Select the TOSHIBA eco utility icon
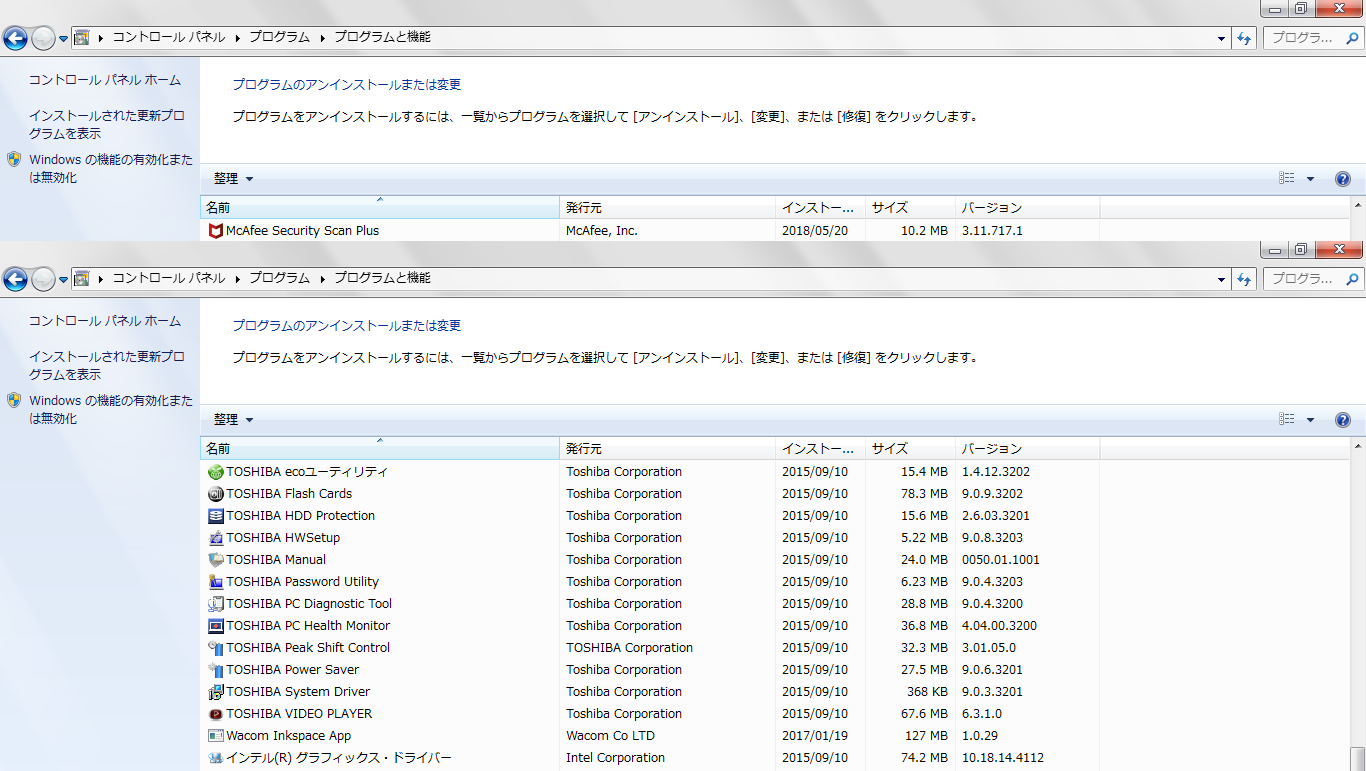Screen dimensions: 1366x771 215,472
